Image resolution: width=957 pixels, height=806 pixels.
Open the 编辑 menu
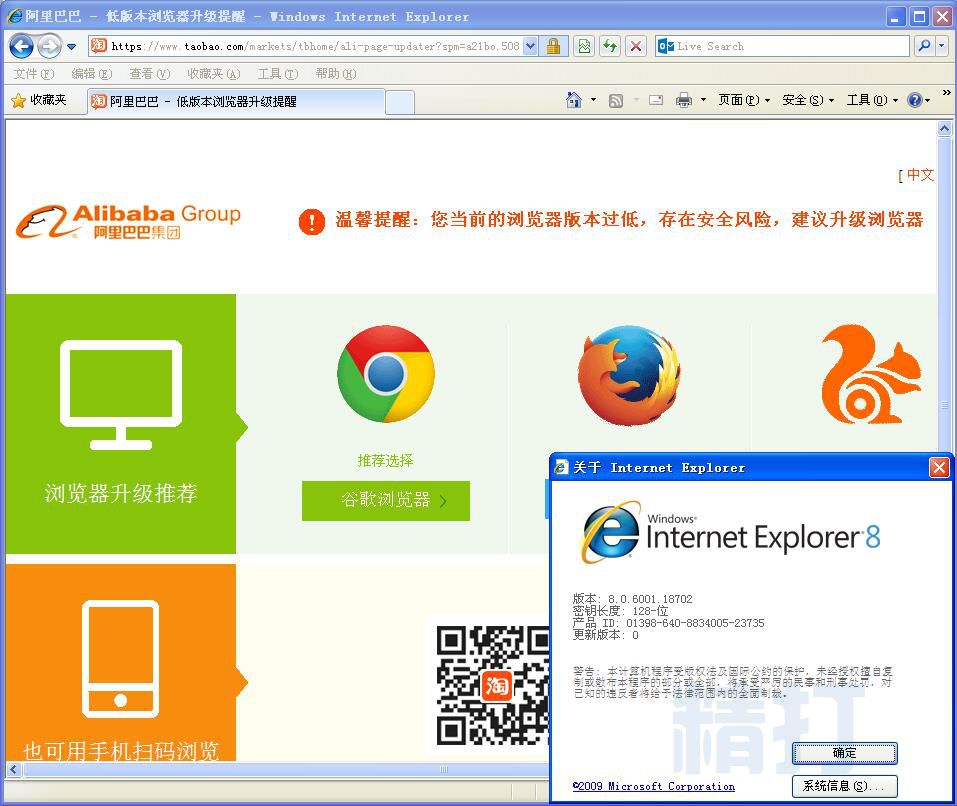pyautogui.click(x=92, y=74)
